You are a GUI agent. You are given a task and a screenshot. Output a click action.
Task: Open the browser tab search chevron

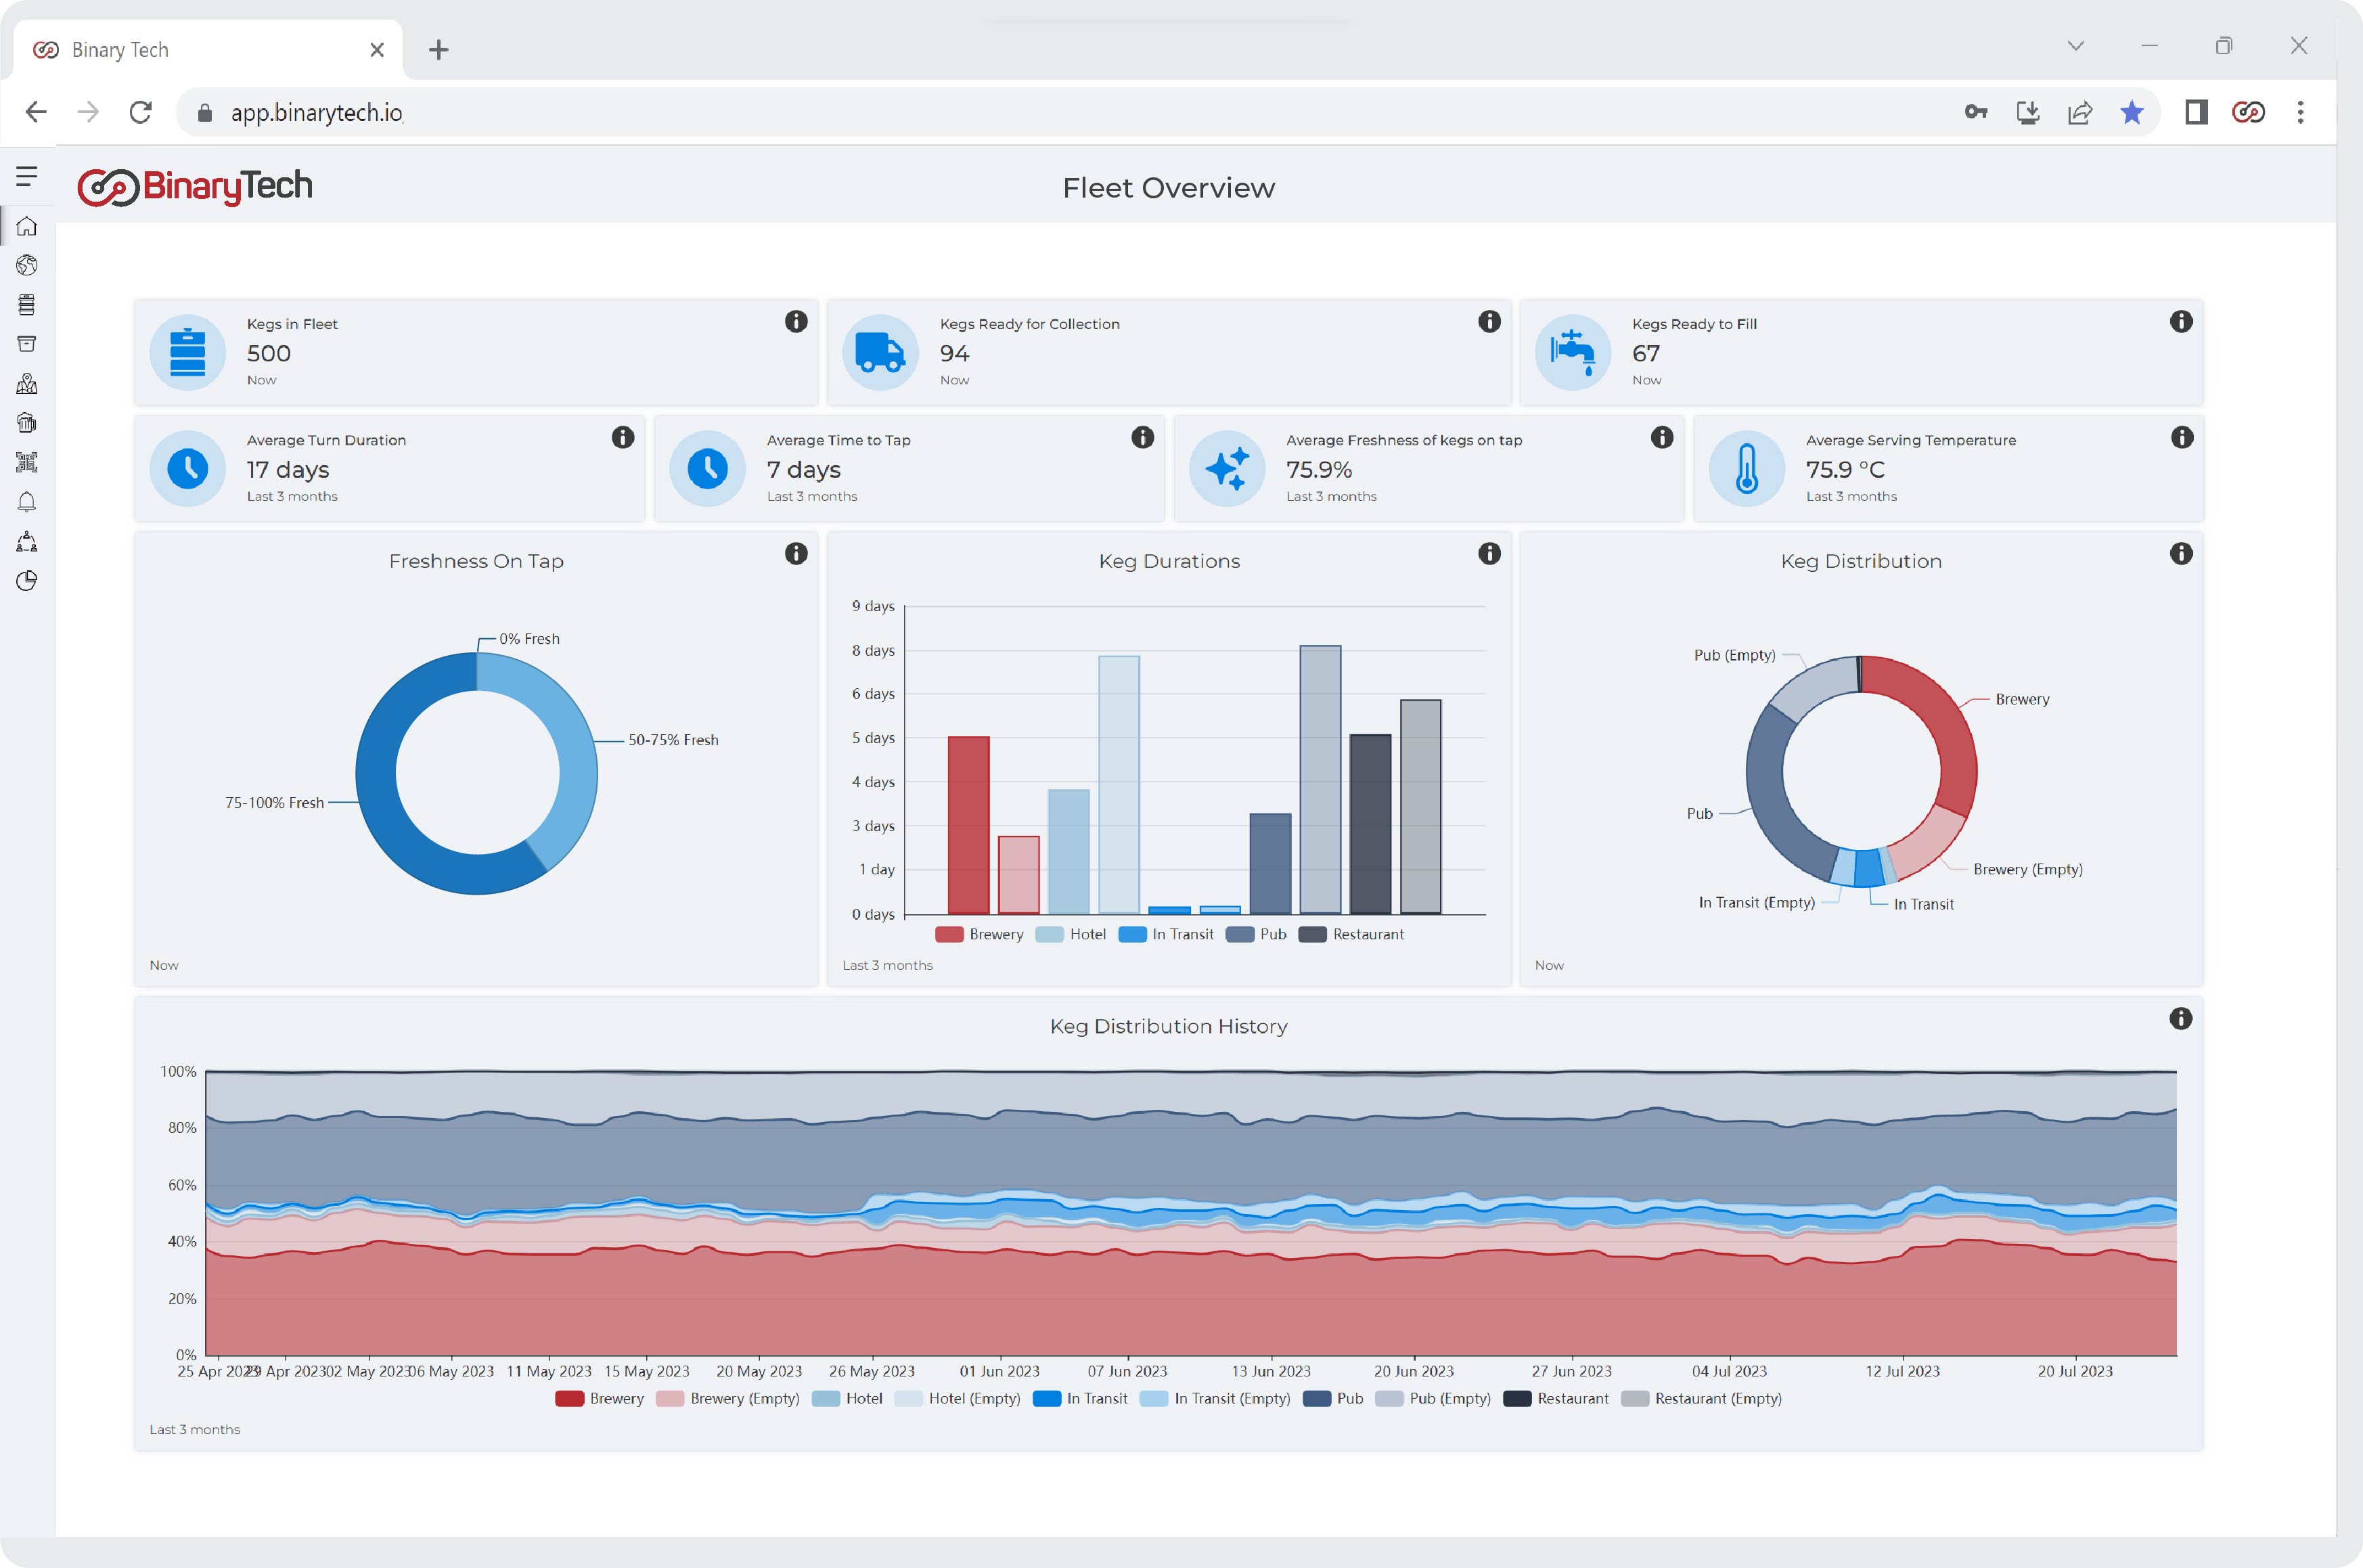pos(2076,46)
